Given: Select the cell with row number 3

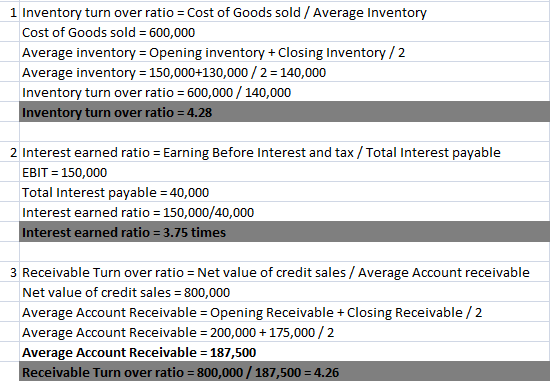Looking at the screenshot, I should coord(9,272).
